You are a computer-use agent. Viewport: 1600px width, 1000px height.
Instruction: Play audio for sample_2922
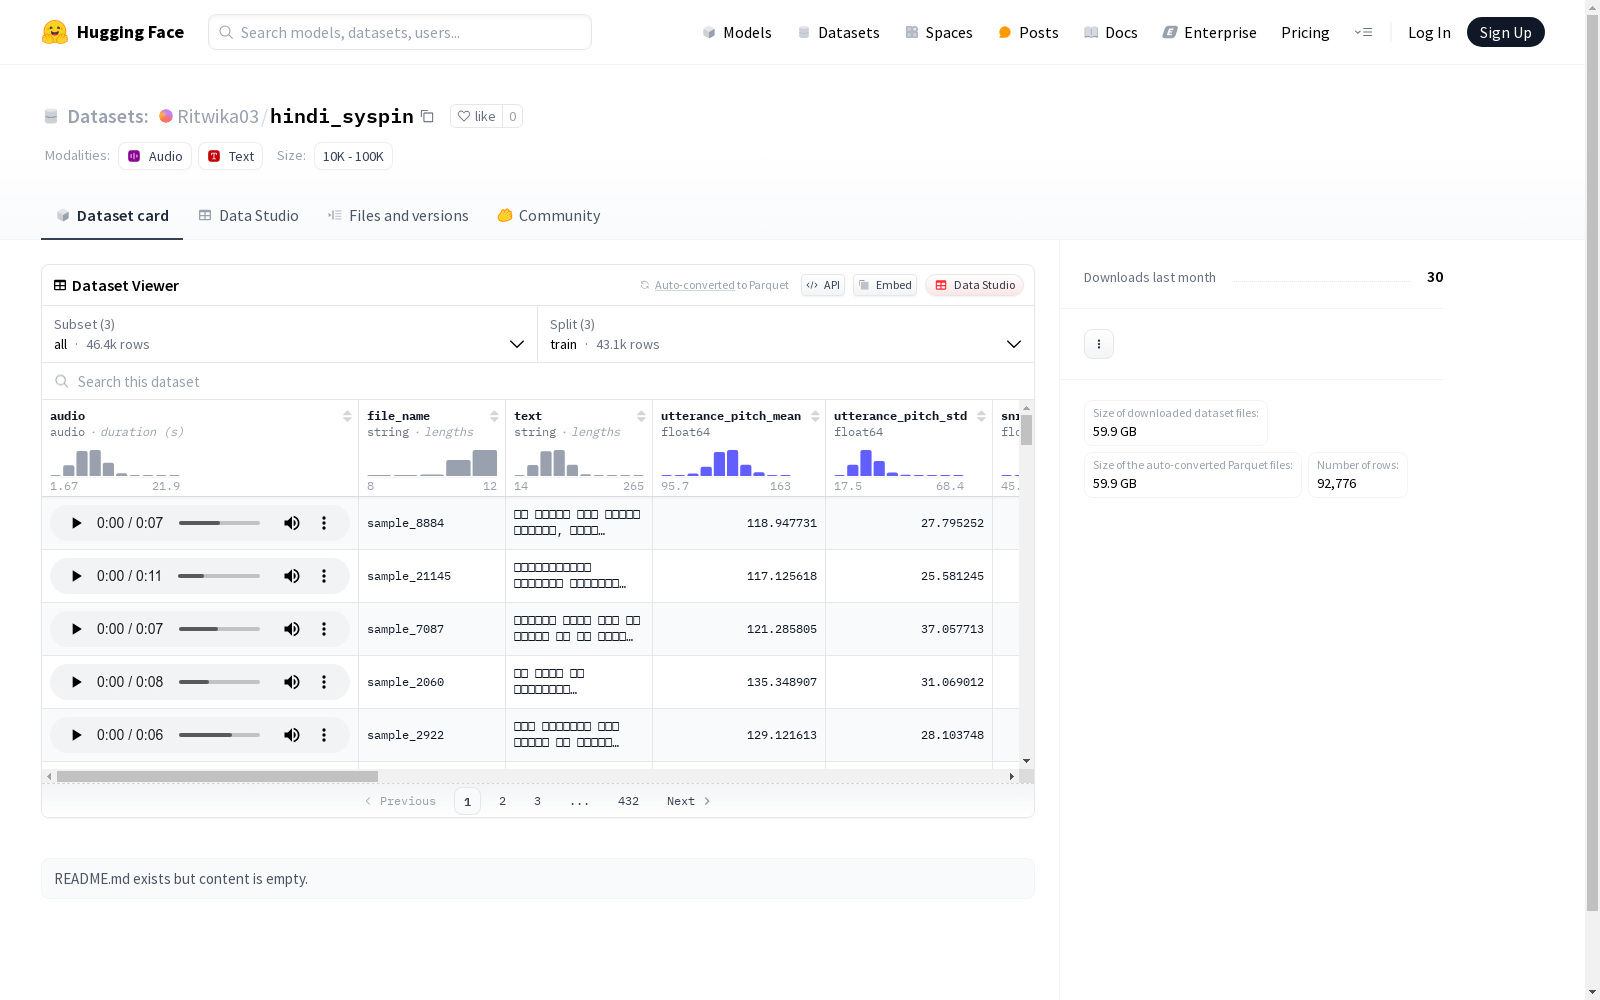[76, 735]
